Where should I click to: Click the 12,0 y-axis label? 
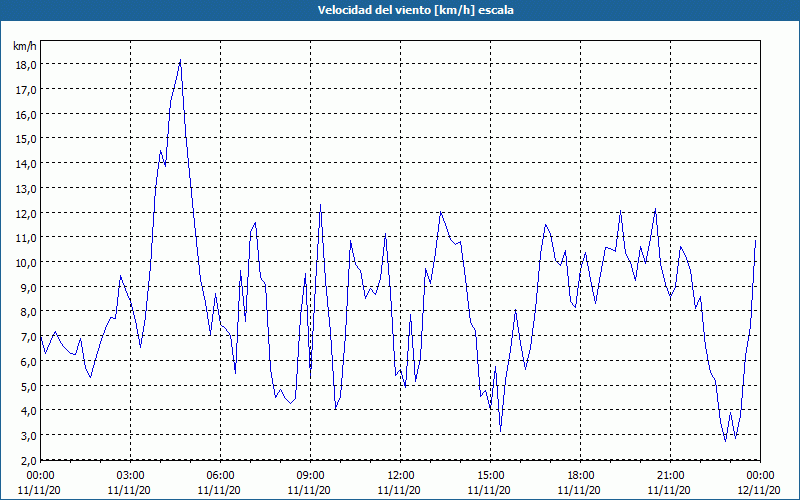click(x=26, y=213)
